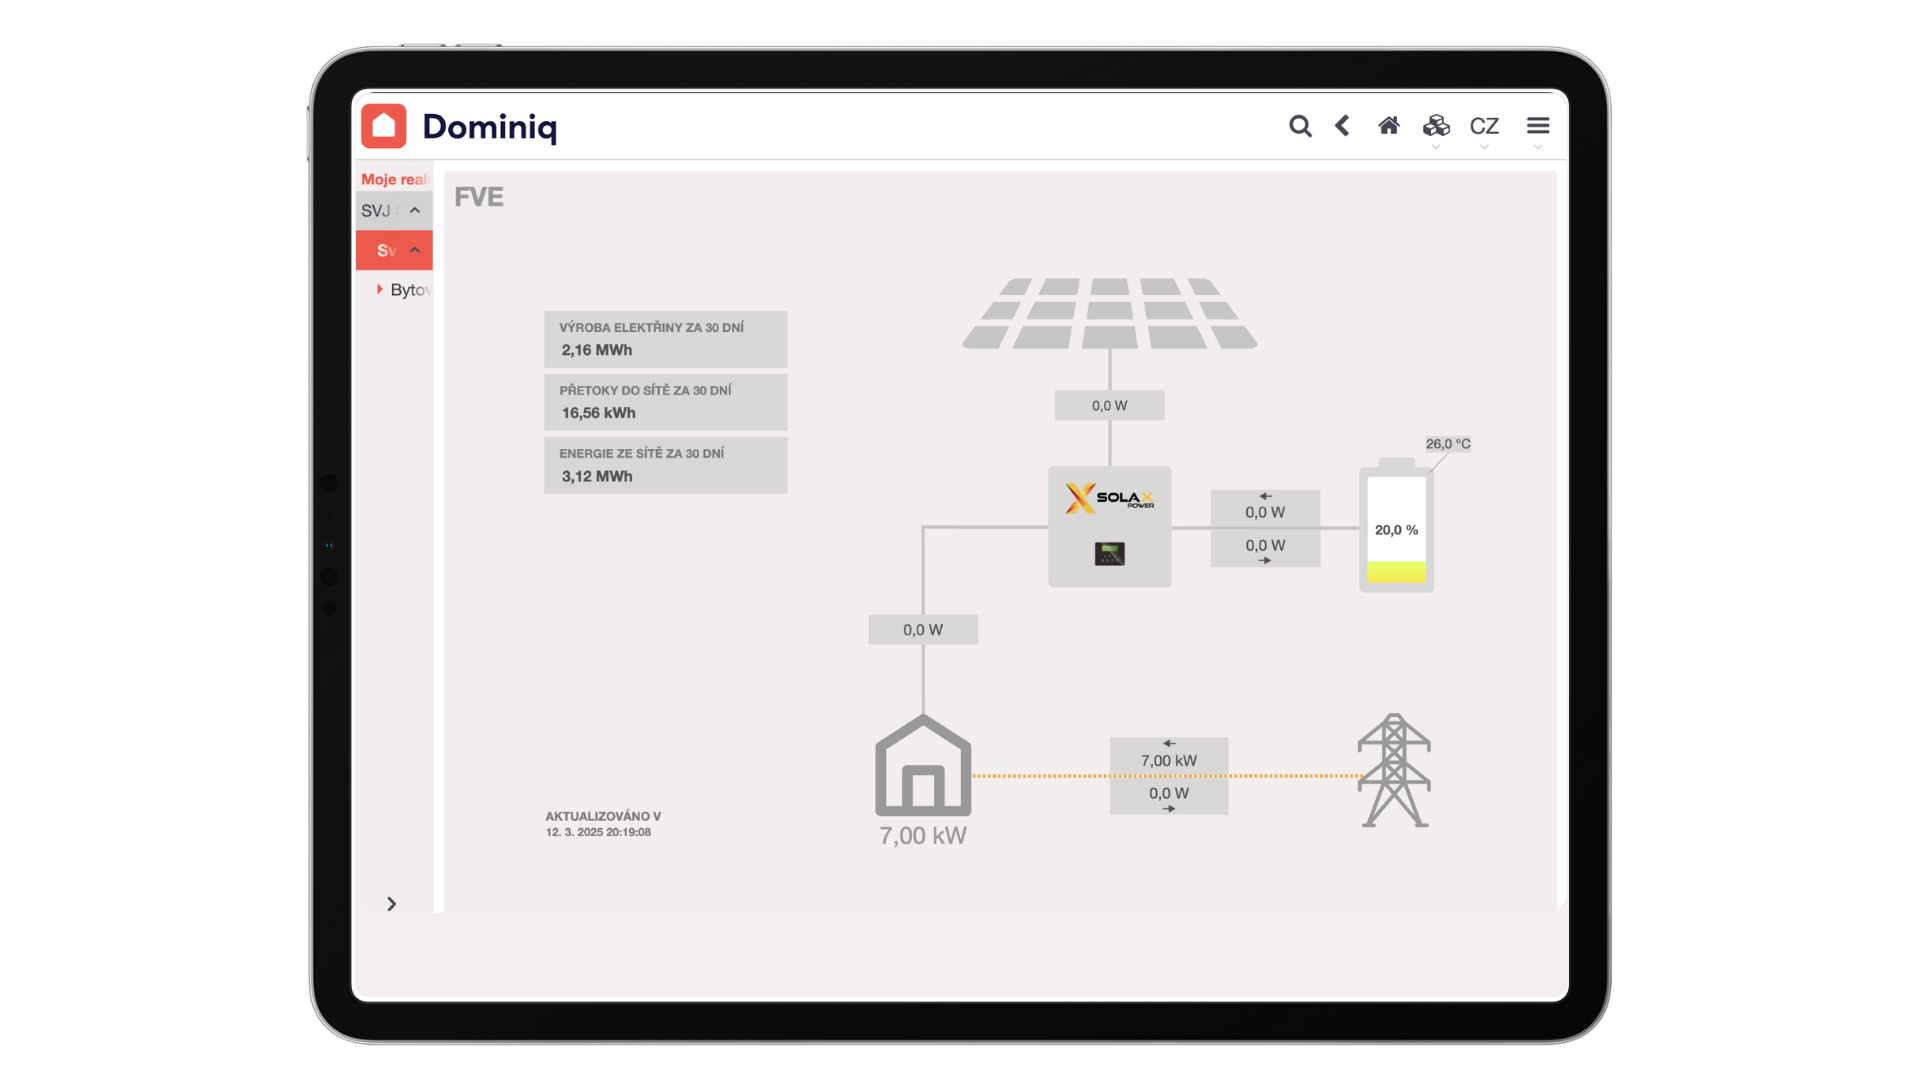1920x1080 pixels.
Task: Collapse the red Sv sidebar item
Action: pyautogui.click(x=415, y=250)
